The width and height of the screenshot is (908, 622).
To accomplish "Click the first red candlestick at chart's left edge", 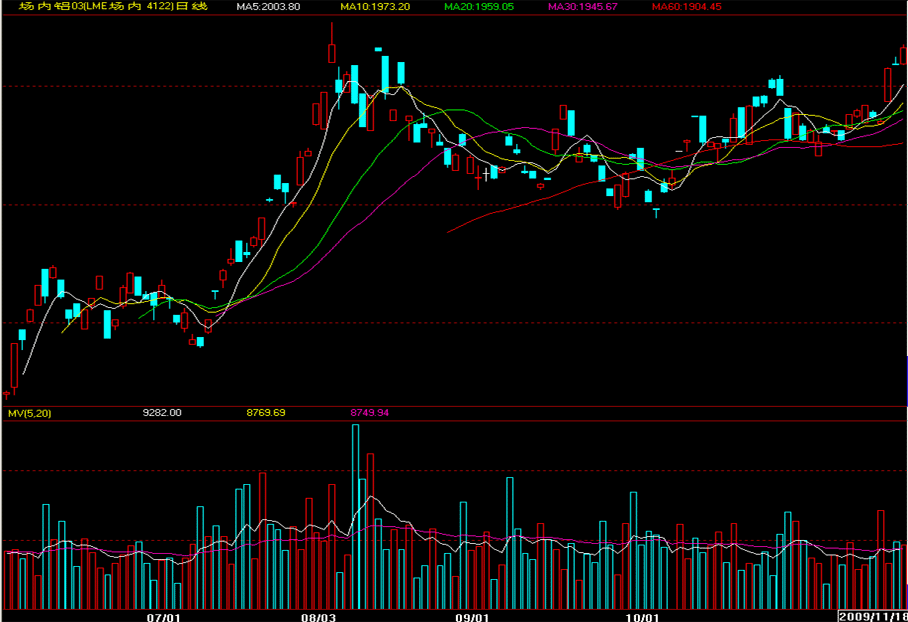I will point(14,366).
